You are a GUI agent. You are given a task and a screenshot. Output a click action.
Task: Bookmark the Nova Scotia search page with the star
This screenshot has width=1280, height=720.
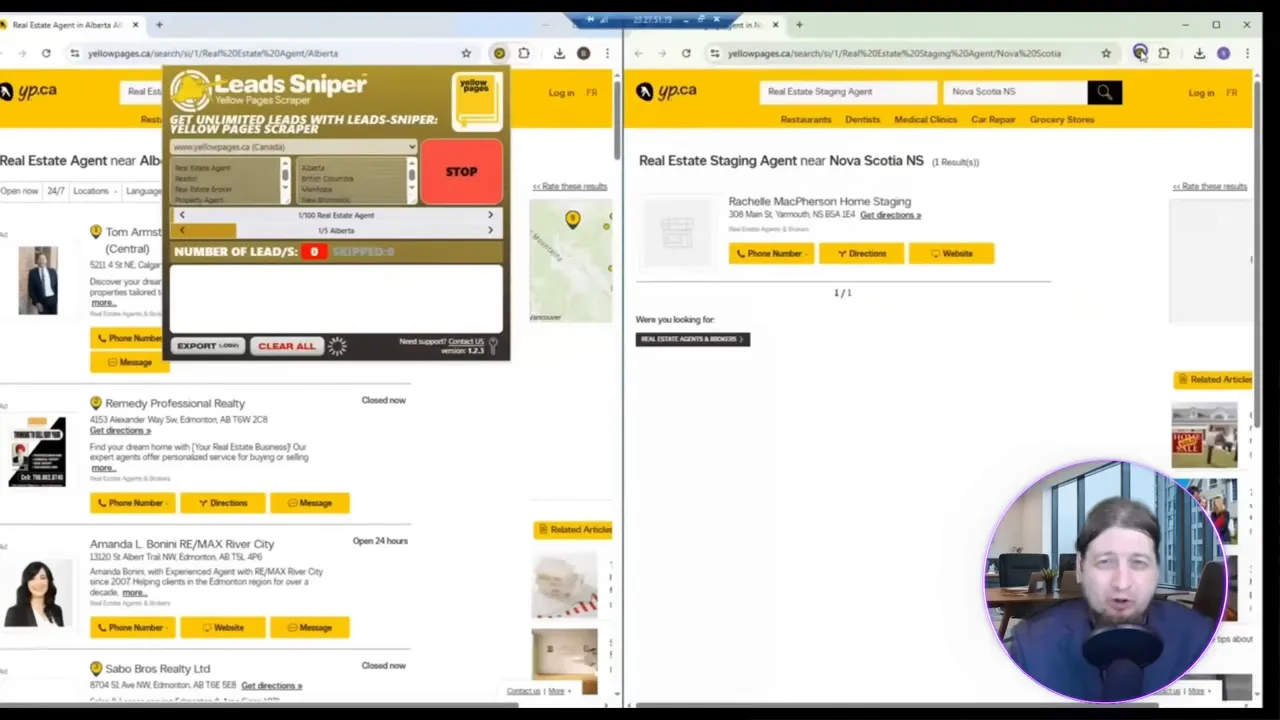pyautogui.click(x=1106, y=53)
